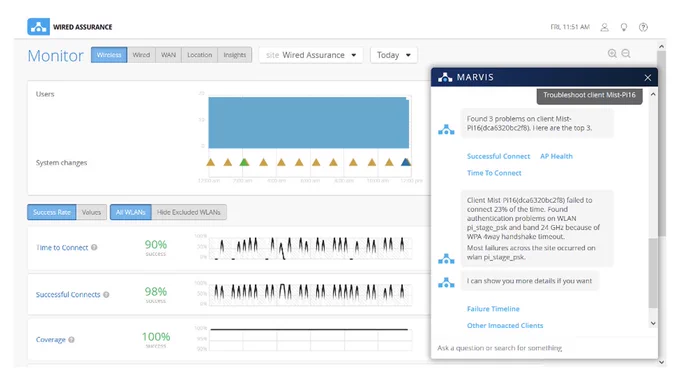Screen dimensions: 680x383
Task: Click help icon beside Successful Connects
Action: [x=106, y=295]
